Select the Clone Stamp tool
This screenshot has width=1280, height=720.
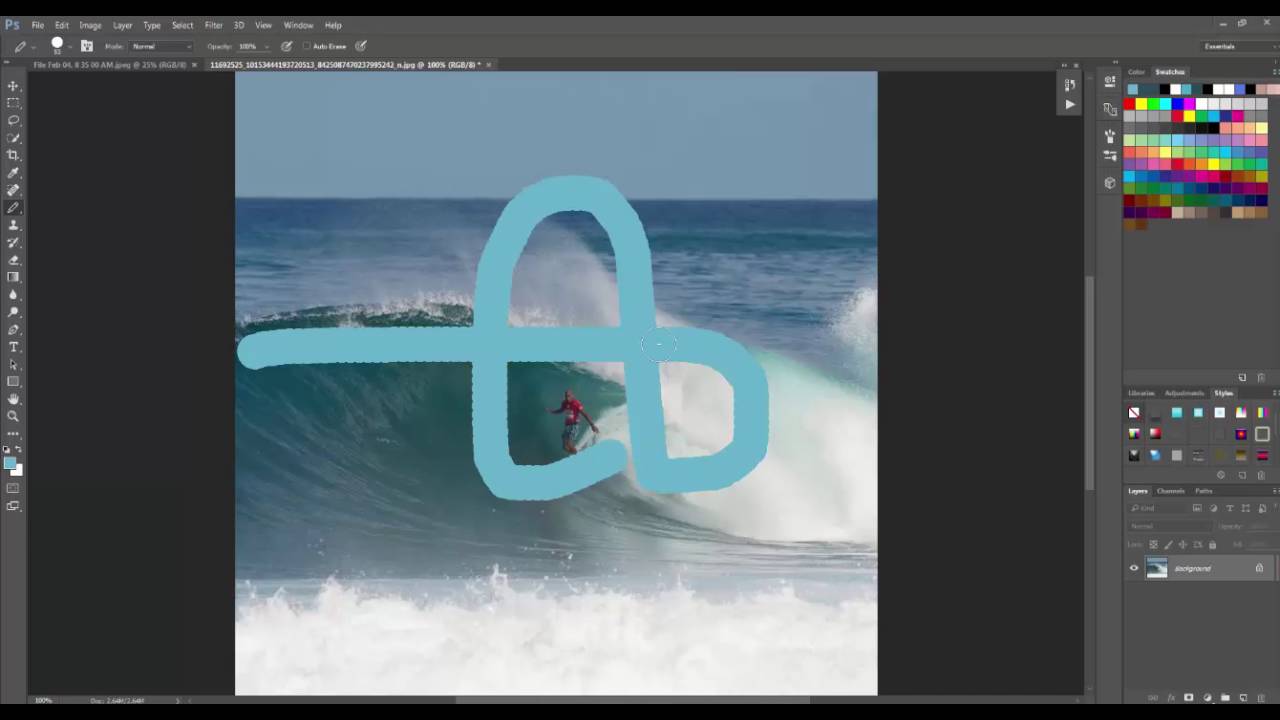(13, 225)
